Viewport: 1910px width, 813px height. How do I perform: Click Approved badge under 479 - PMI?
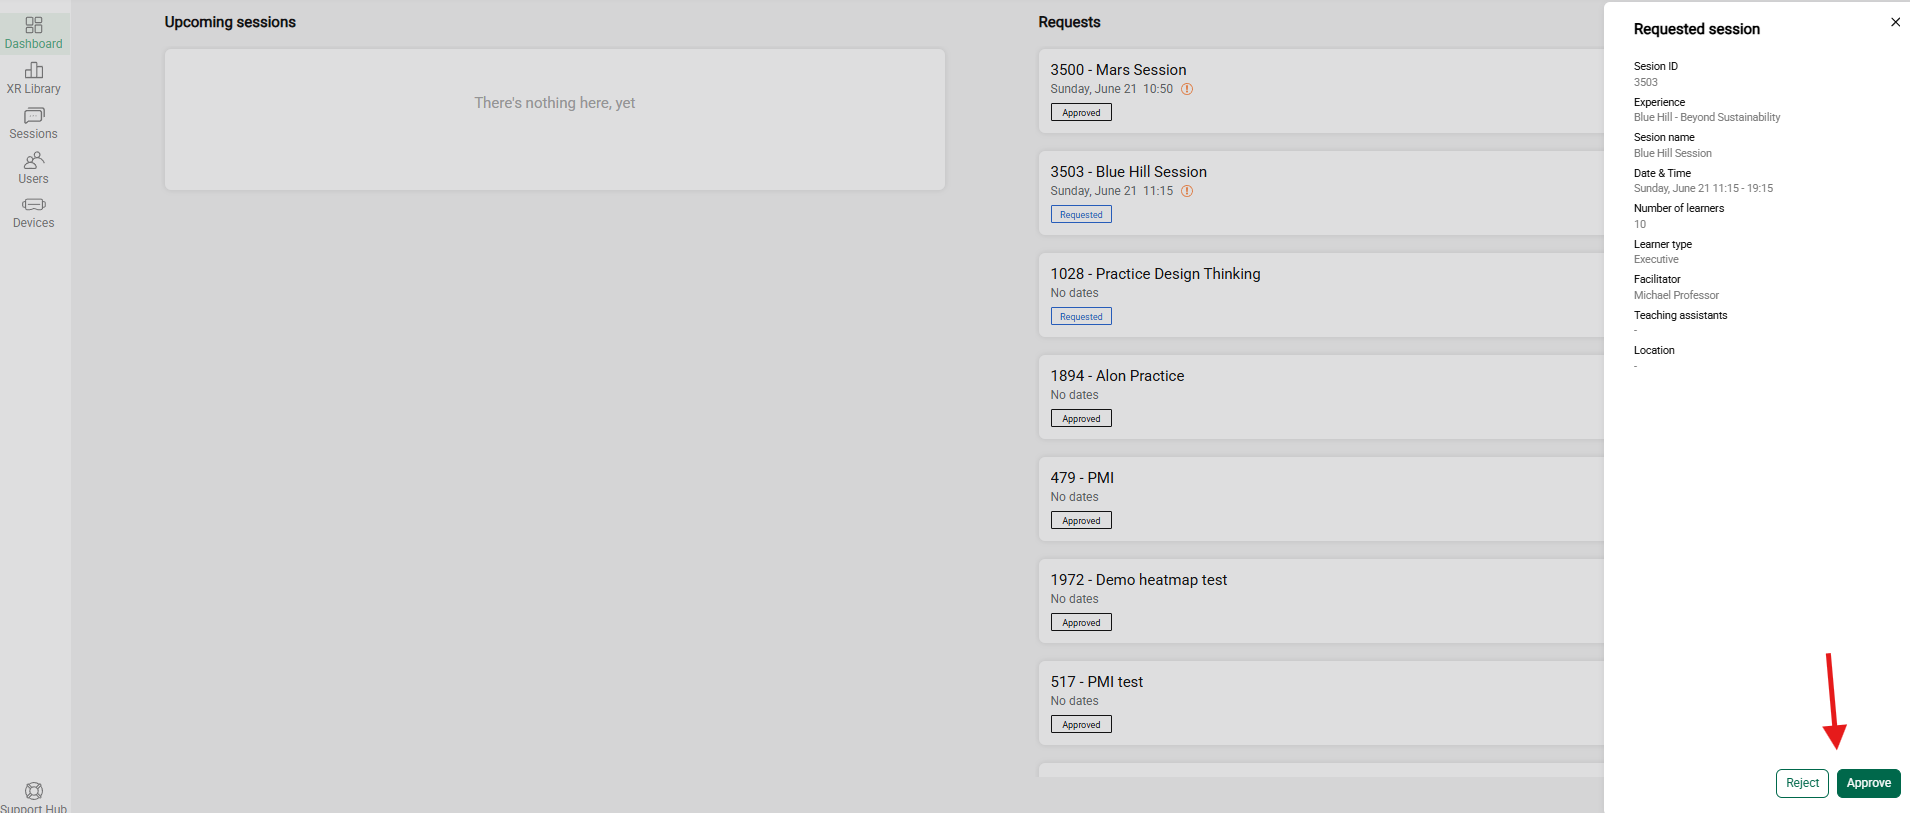(x=1081, y=521)
